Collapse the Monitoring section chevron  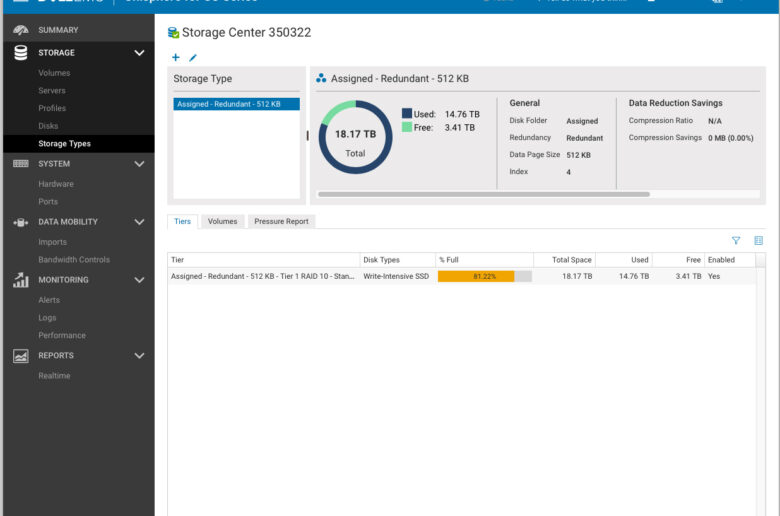point(139,280)
